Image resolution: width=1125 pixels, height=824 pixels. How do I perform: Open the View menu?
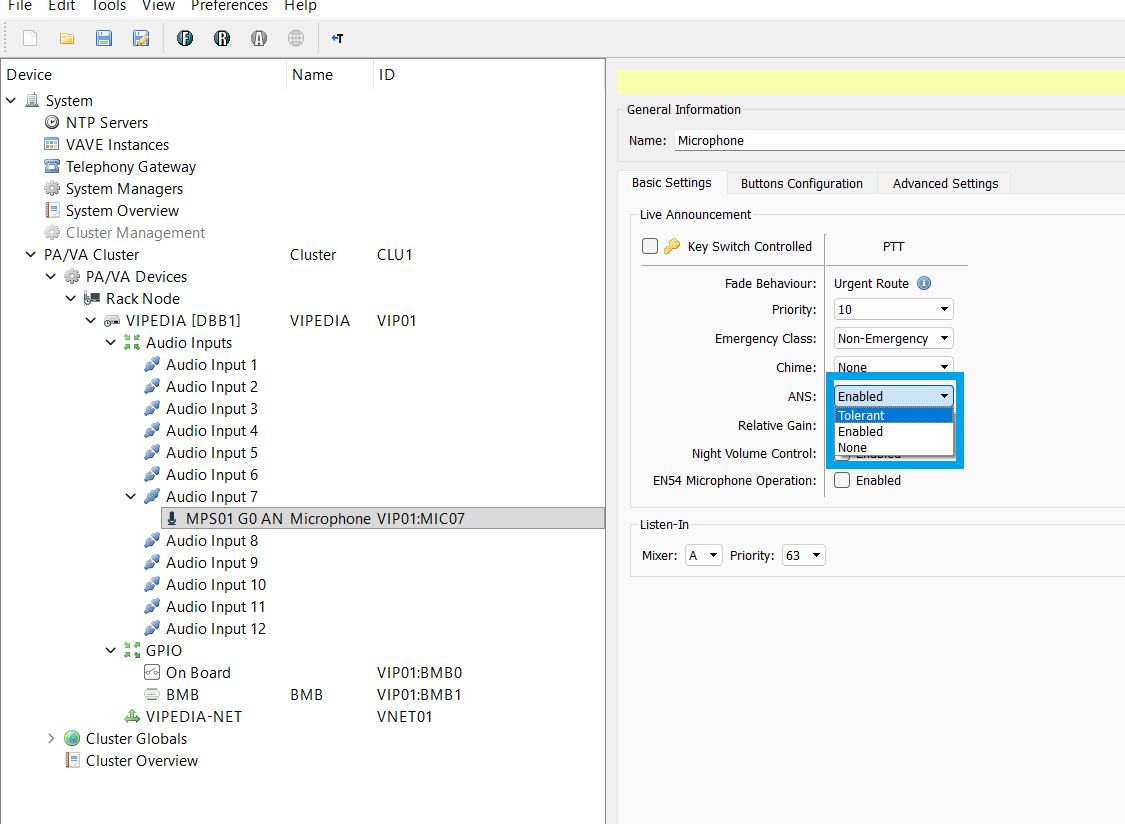[x=159, y=6]
